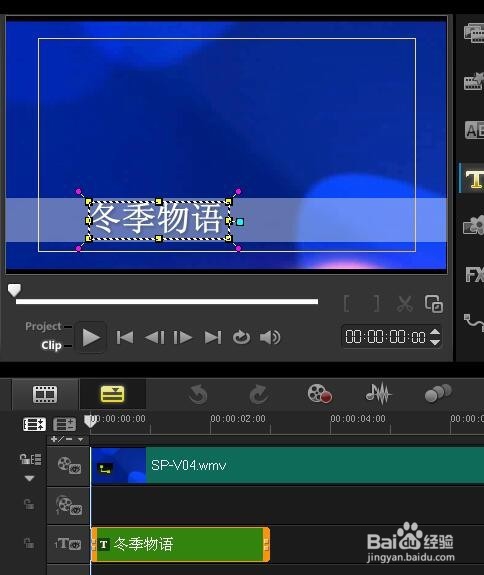Step to the next frame
The image size is (484, 575).
tap(183, 337)
